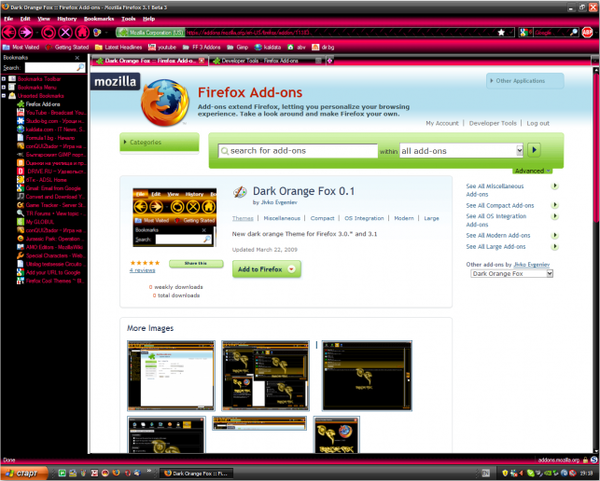Screen dimensions: 600x481
Task: Open the File menu
Action: coord(8,19)
